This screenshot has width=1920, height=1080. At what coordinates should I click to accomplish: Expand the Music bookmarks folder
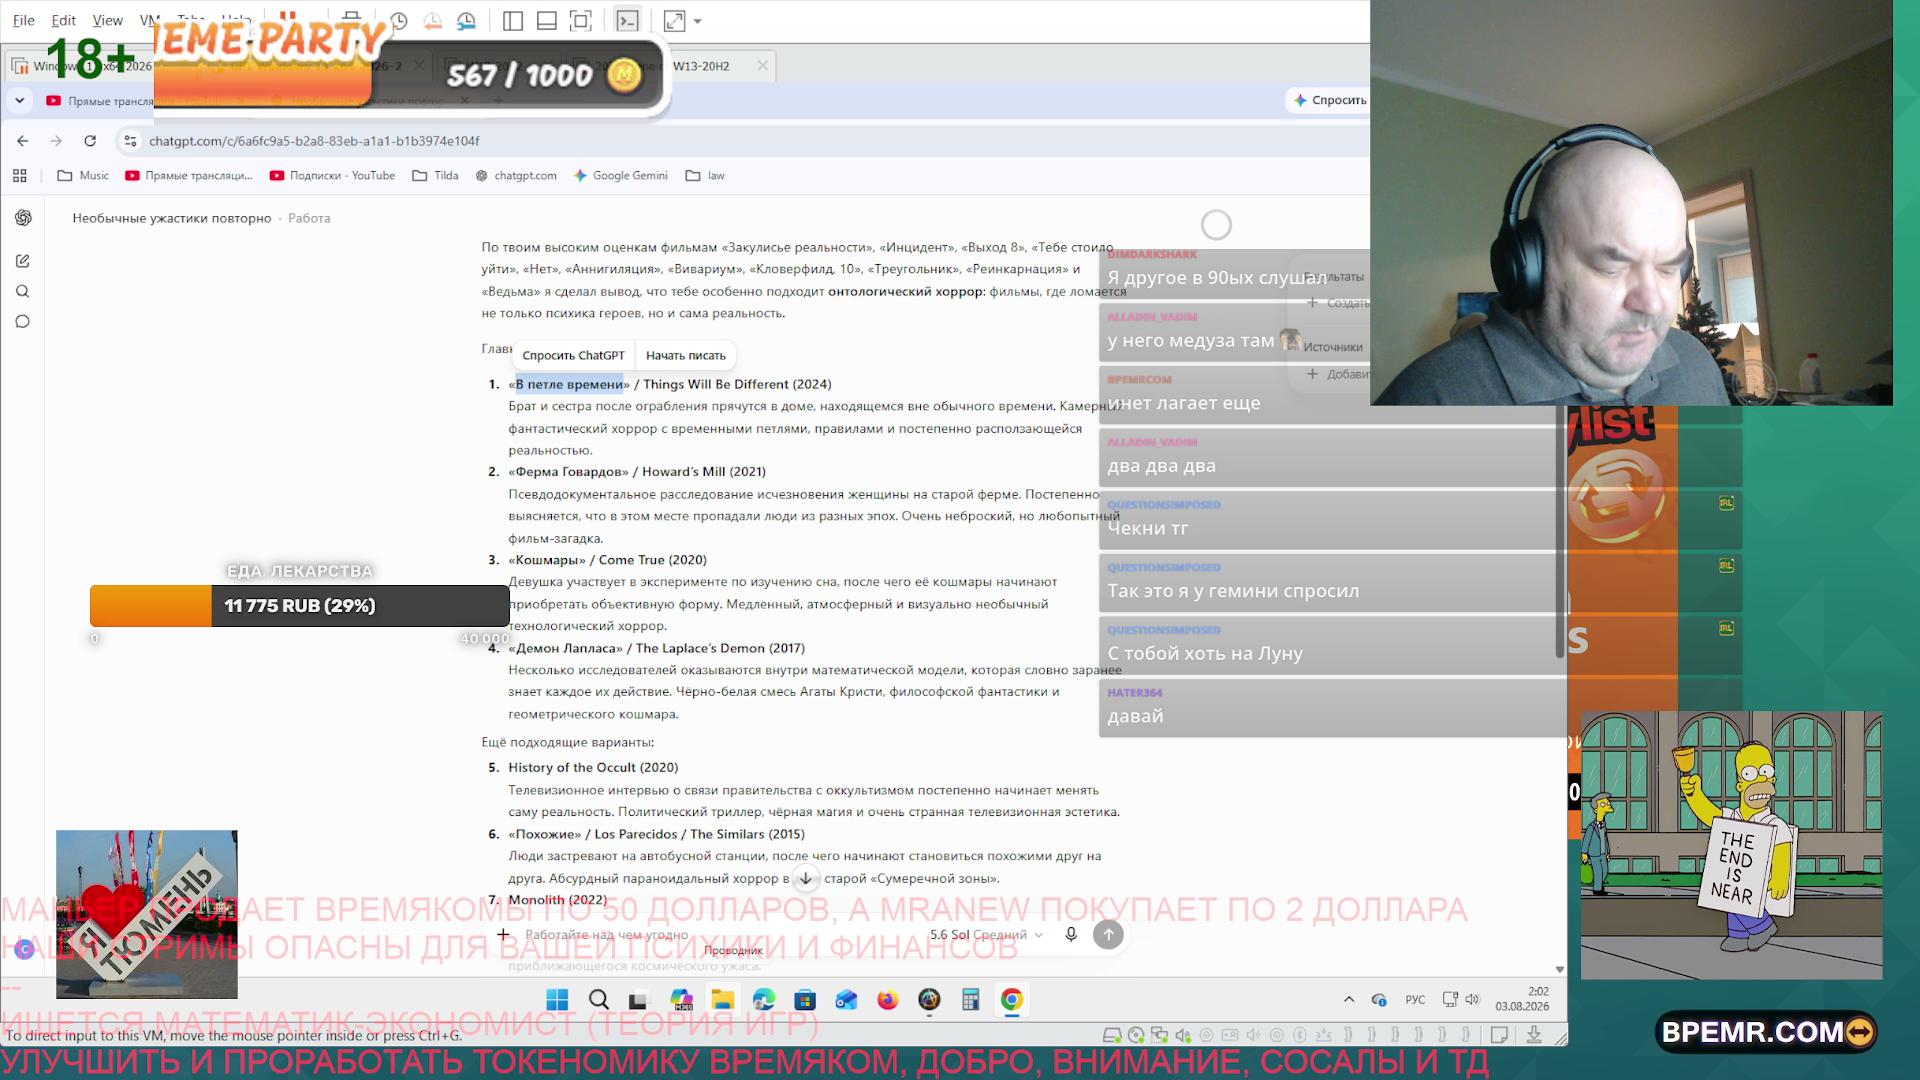click(83, 176)
